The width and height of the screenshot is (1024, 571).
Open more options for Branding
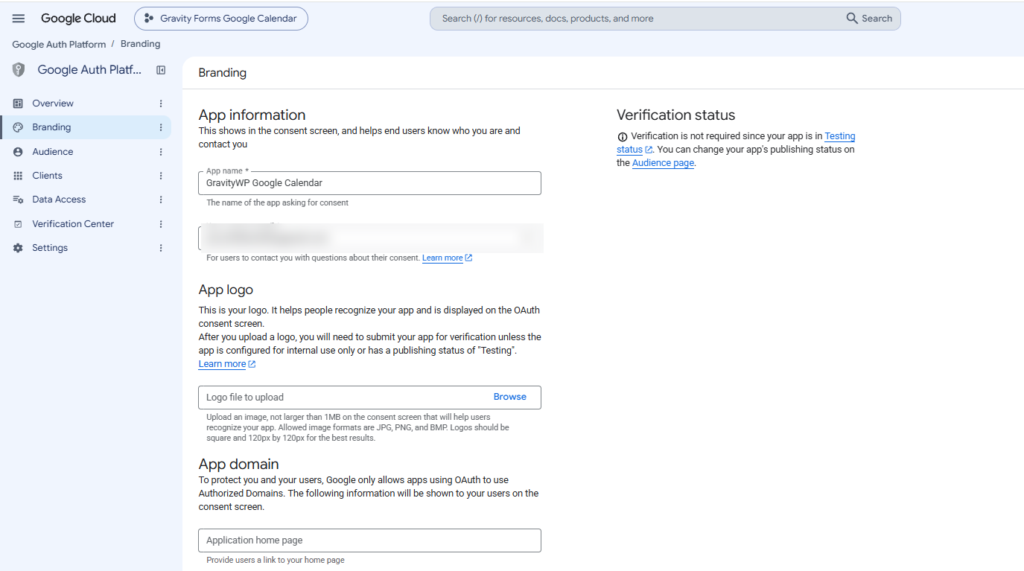161,127
